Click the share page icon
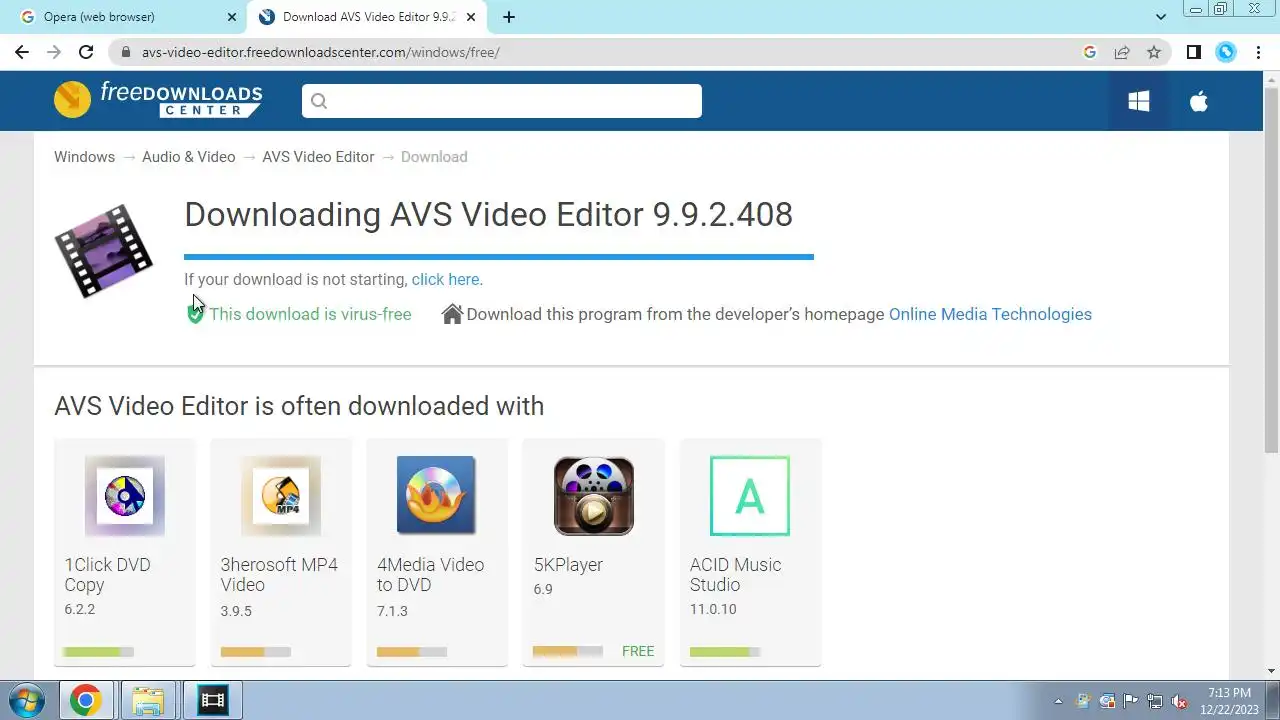The image size is (1280, 720). tap(1122, 52)
